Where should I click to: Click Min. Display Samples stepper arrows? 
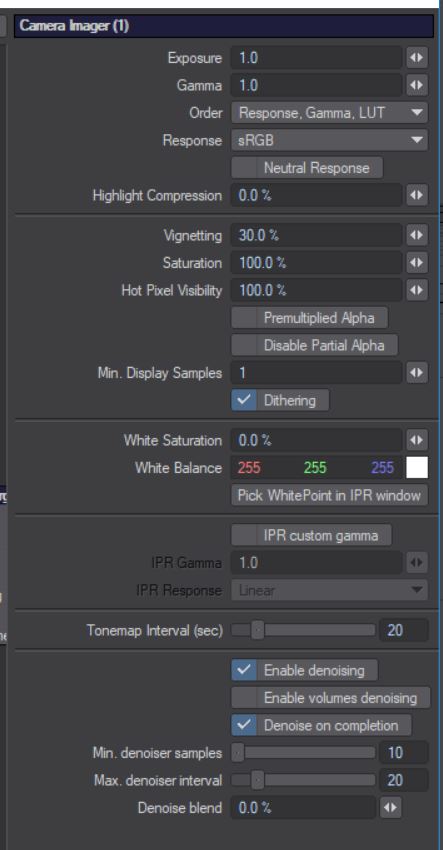click(x=416, y=373)
